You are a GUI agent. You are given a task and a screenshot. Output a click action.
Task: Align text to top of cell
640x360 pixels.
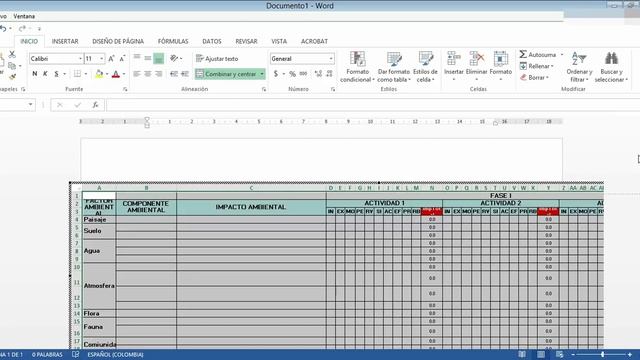coord(137,58)
